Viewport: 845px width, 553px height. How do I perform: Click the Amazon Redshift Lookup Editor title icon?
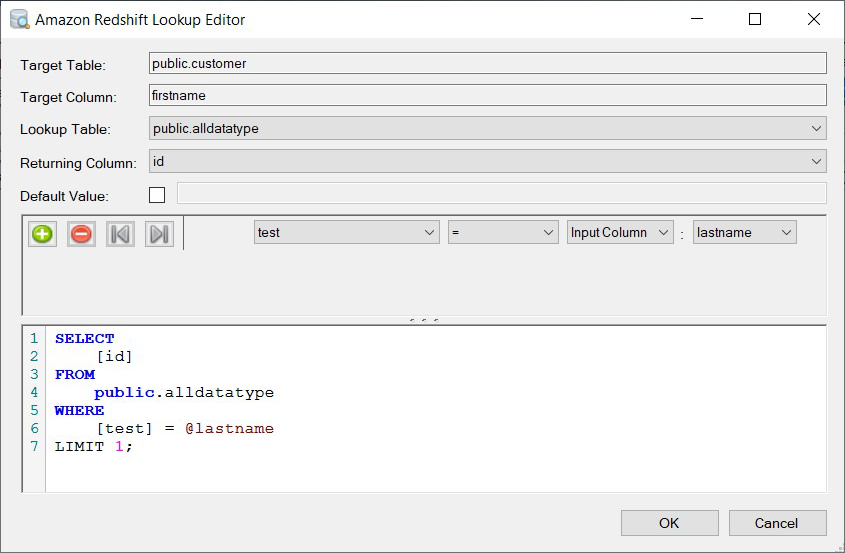pos(19,19)
